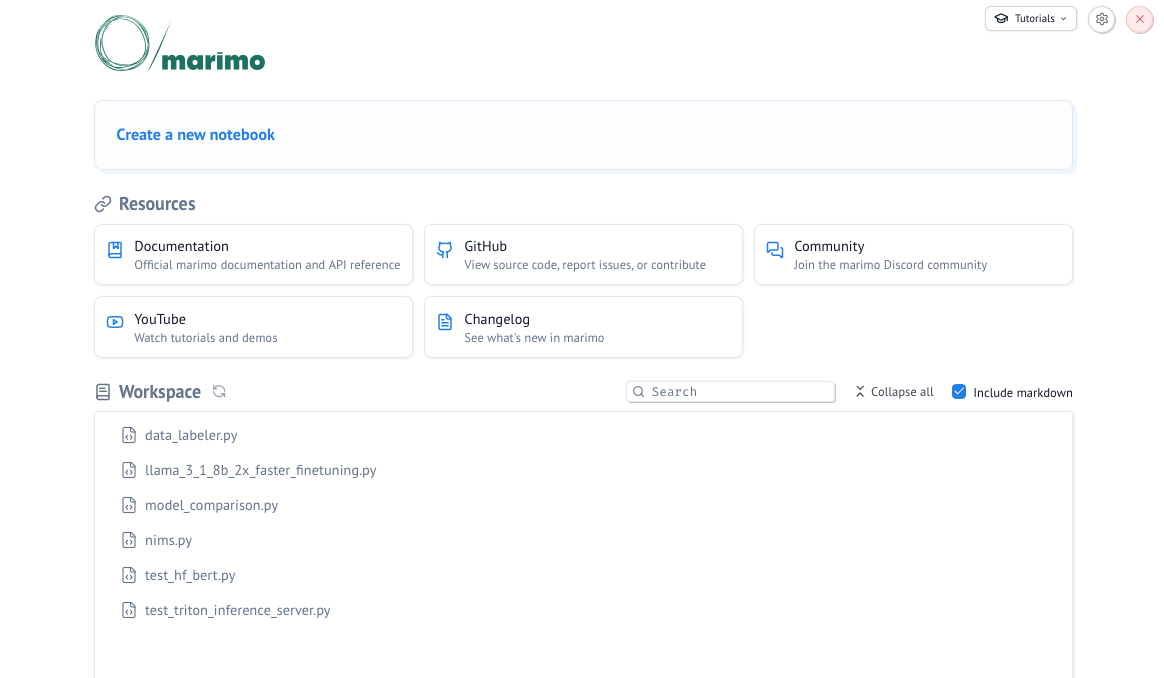Image resolution: width=1164 pixels, height=678 pixels.
Task: Create a new notebook
Action: tap(195, 134)
